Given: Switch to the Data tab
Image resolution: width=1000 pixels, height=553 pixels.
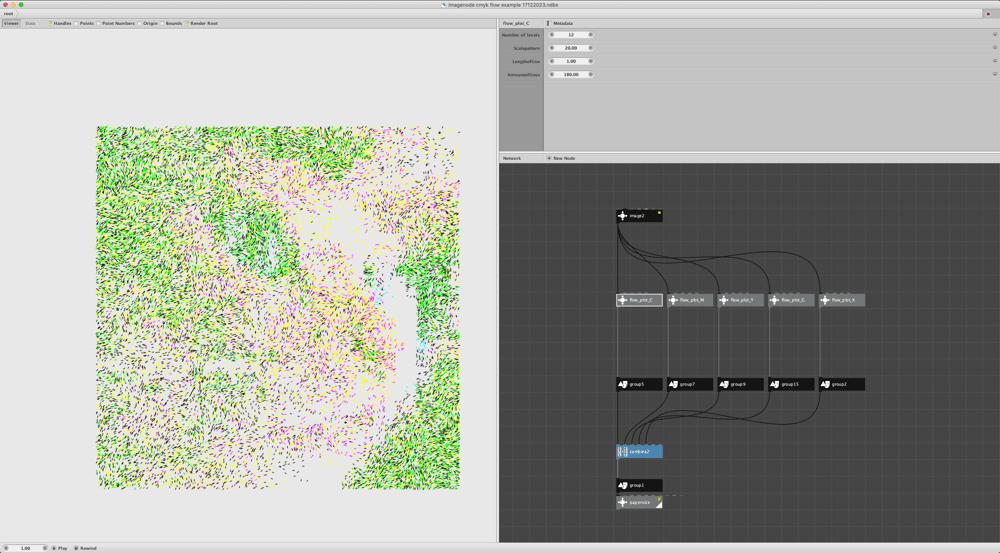Looking at the screenshot, I should (x=30, y=23).
